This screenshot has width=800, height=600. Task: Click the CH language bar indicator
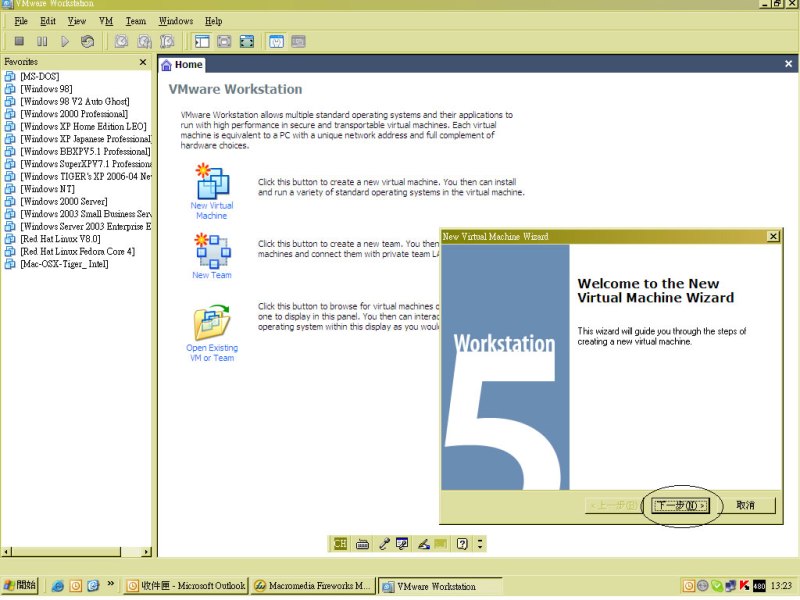pyautogui.click(x=340, y=544)
